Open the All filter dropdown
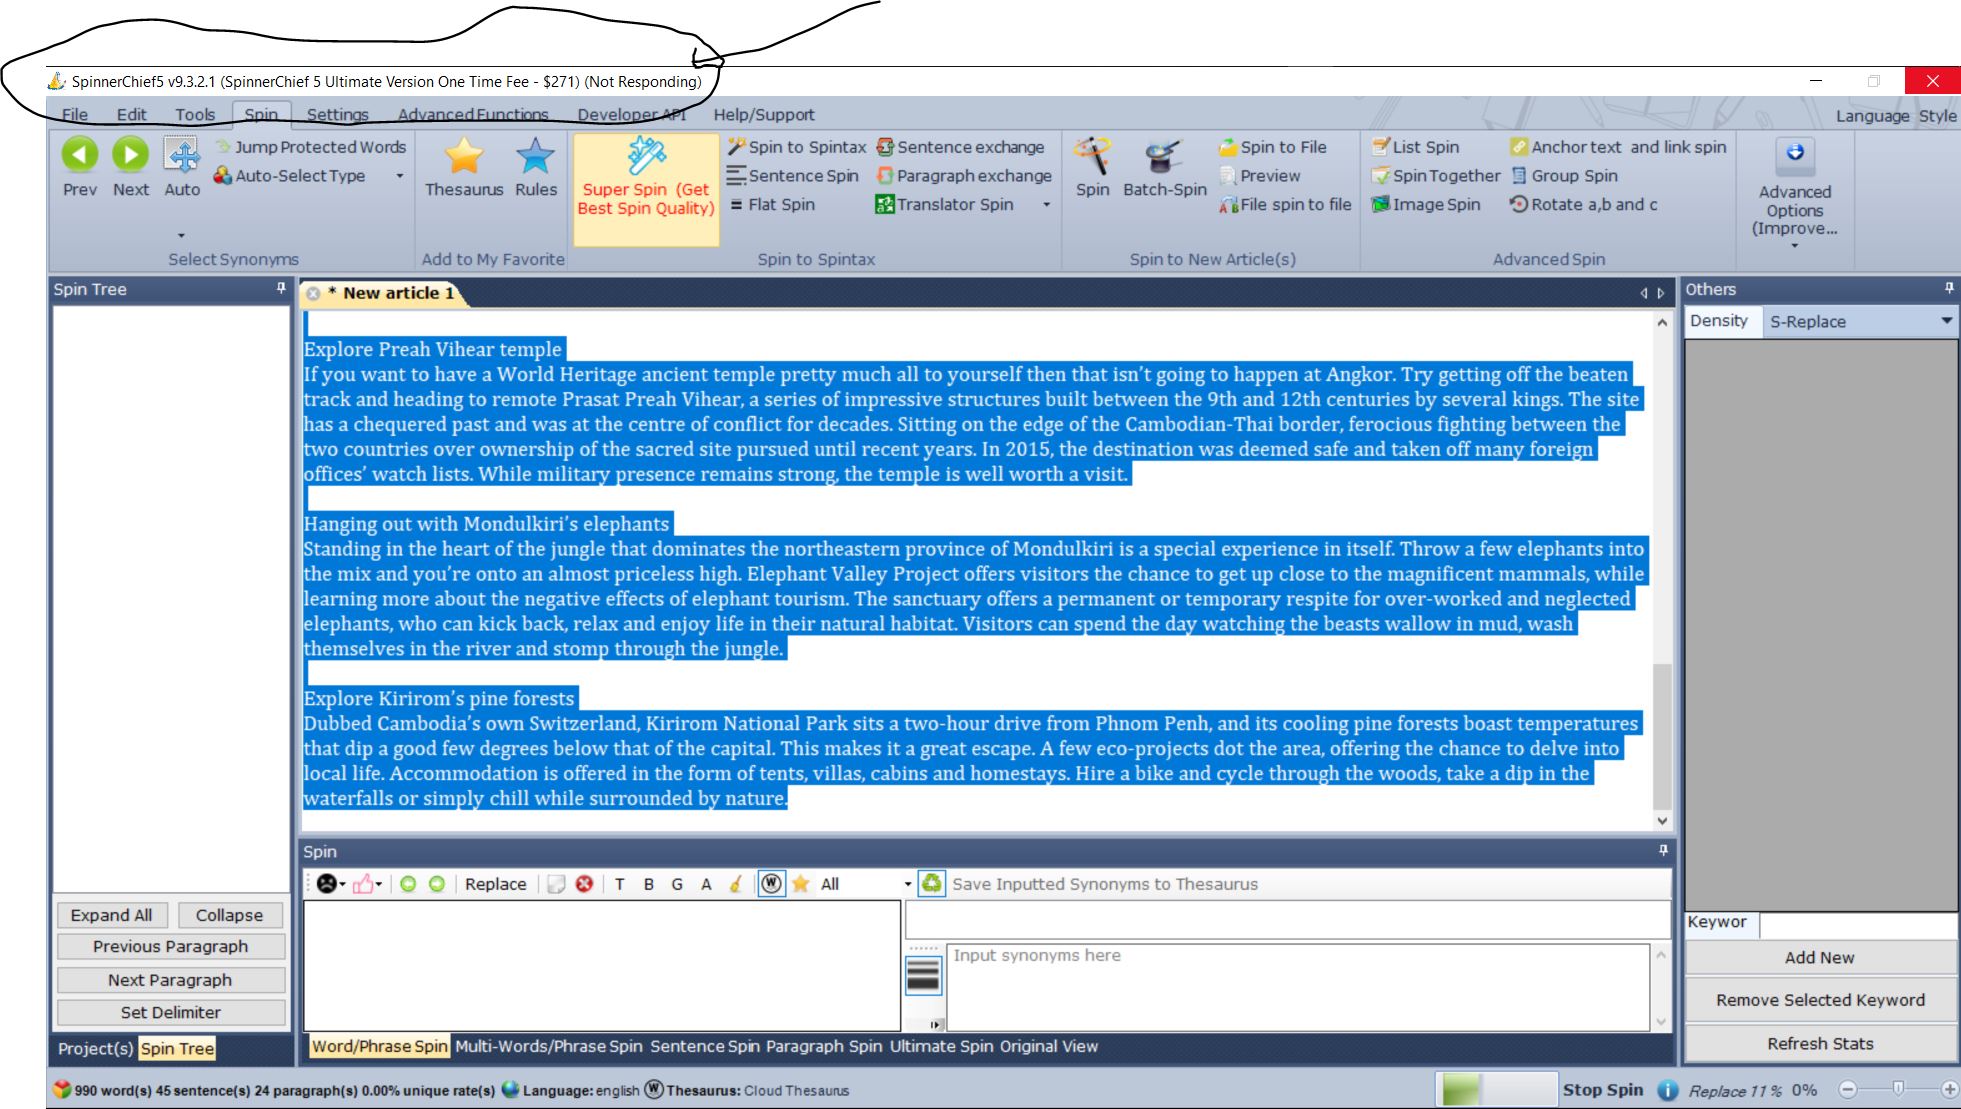 pyautogui.click(x=907, y=884)
